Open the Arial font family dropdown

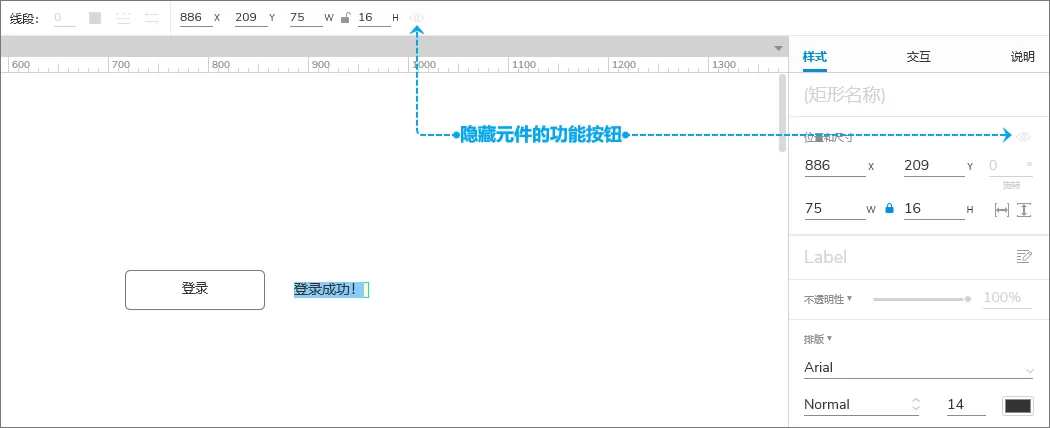(918, 368)
